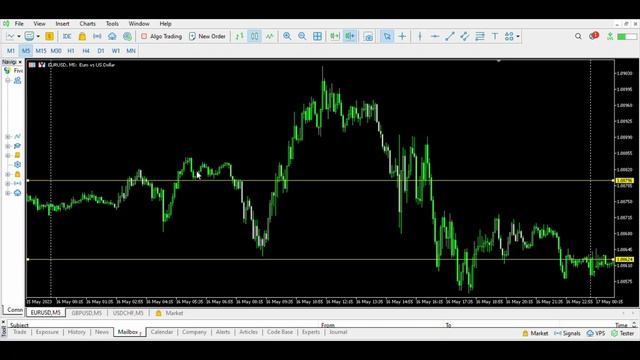Expand the VPS cloud node in Navigator

(x=8, y=193)
